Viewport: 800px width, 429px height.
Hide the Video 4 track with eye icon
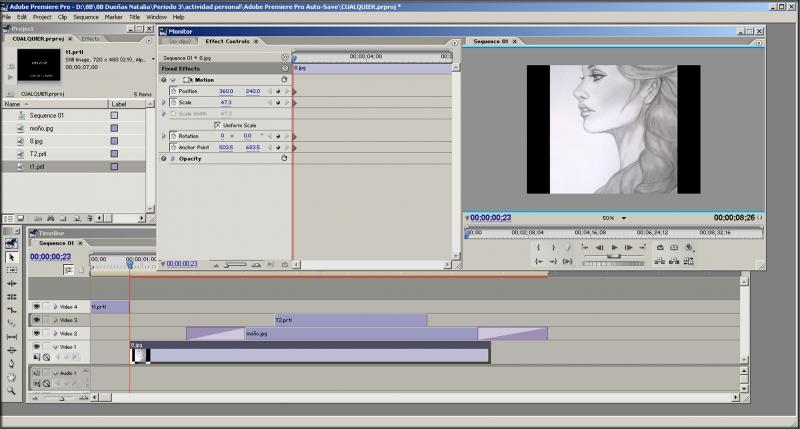[x=37, y=307]
